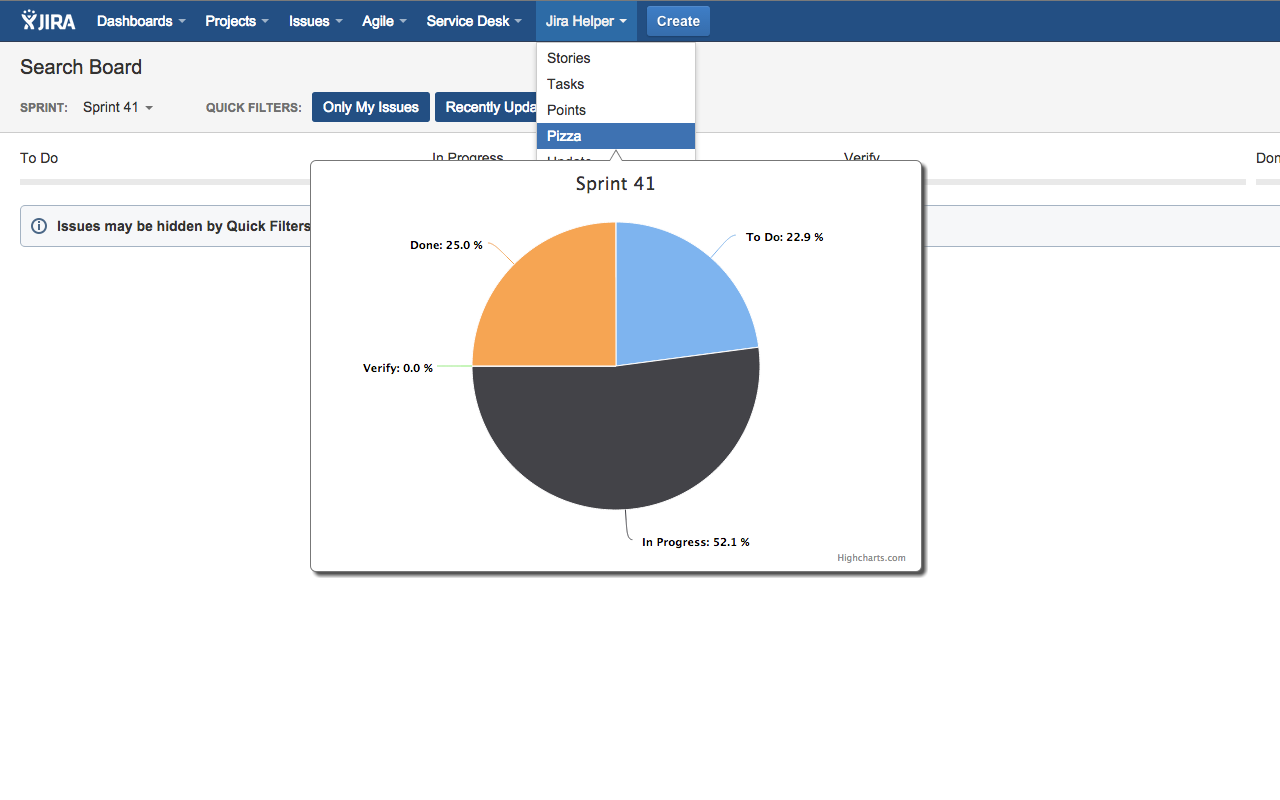
Task: Click the Create button
Action: pos(678,21)
